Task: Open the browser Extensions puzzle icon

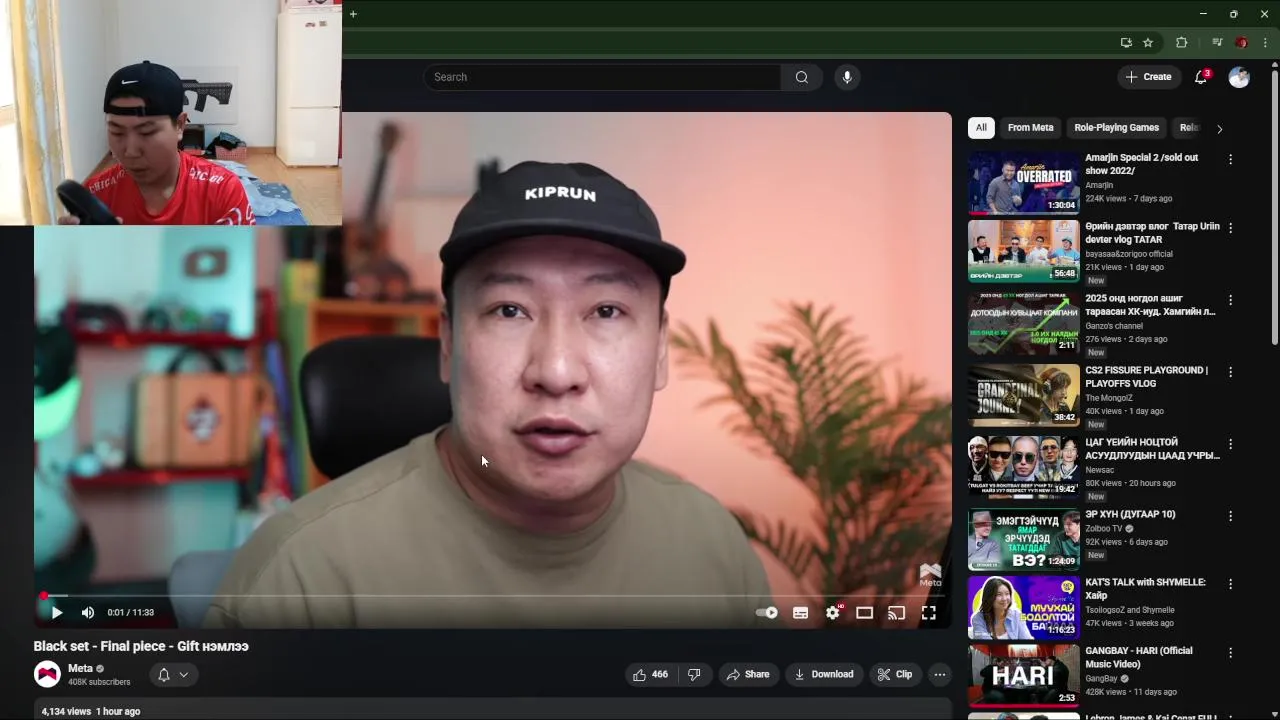Action: click(1181, 43)
